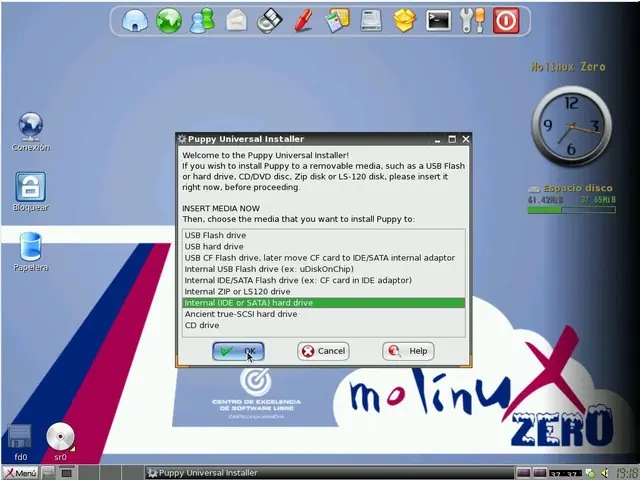Launch the green globe web browser
This screenshot has height=480, width=640.
pos(169,20)
